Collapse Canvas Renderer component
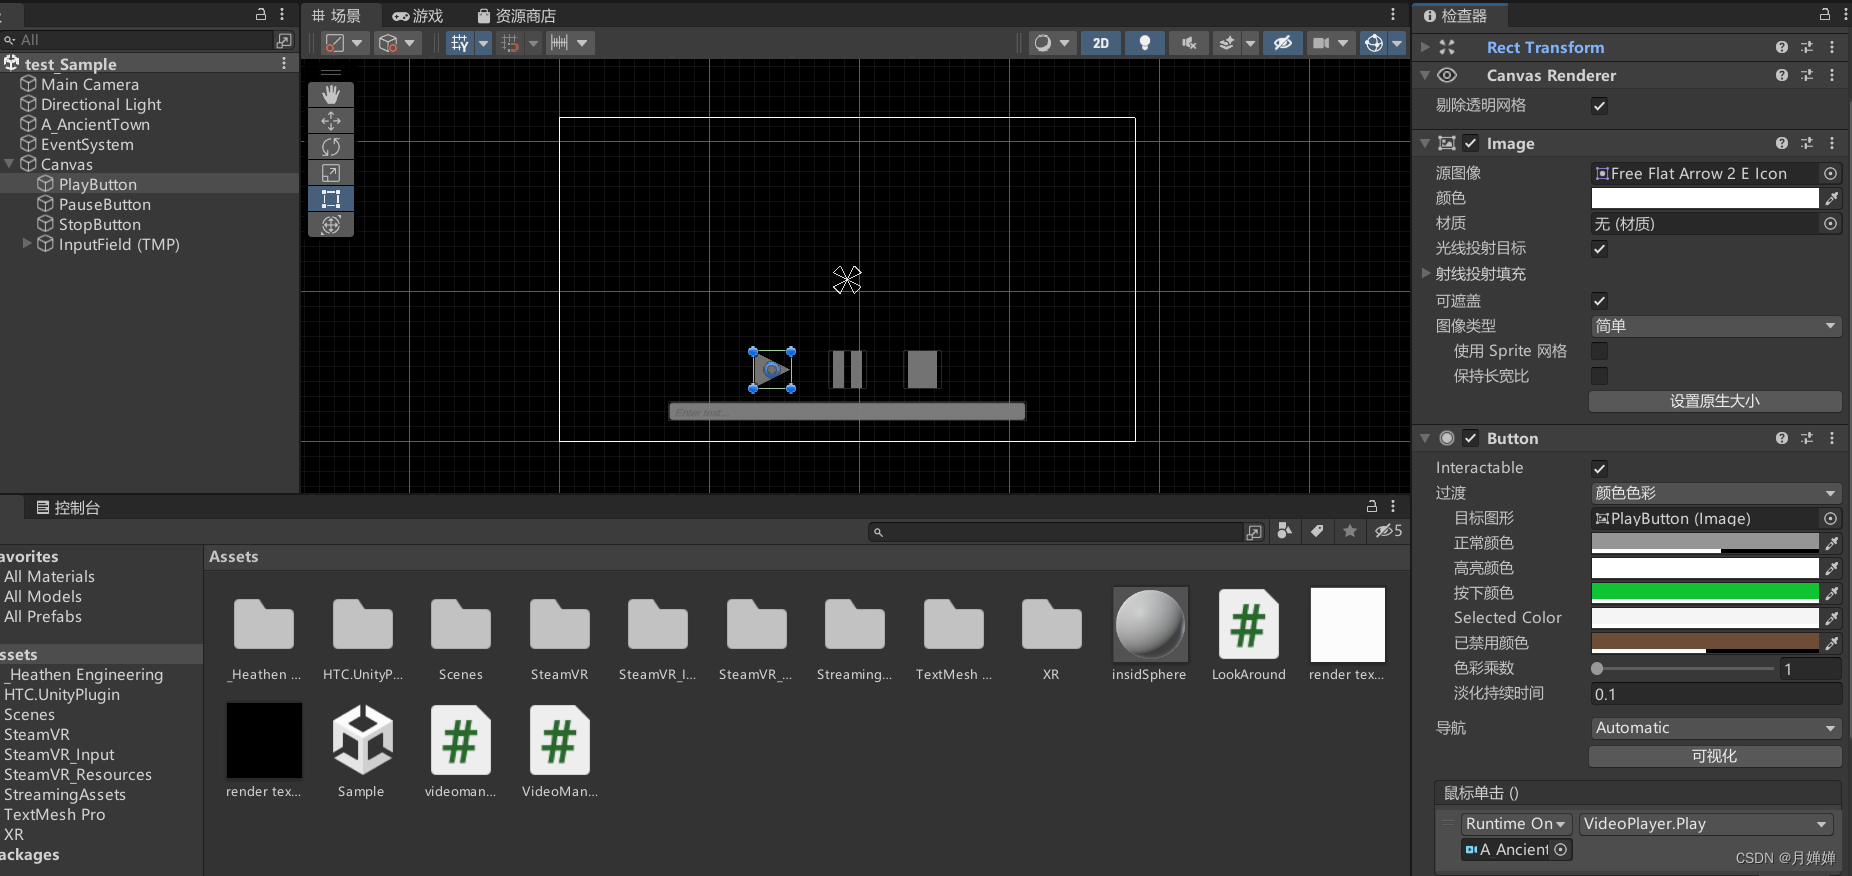 [x=1425, y=76]
